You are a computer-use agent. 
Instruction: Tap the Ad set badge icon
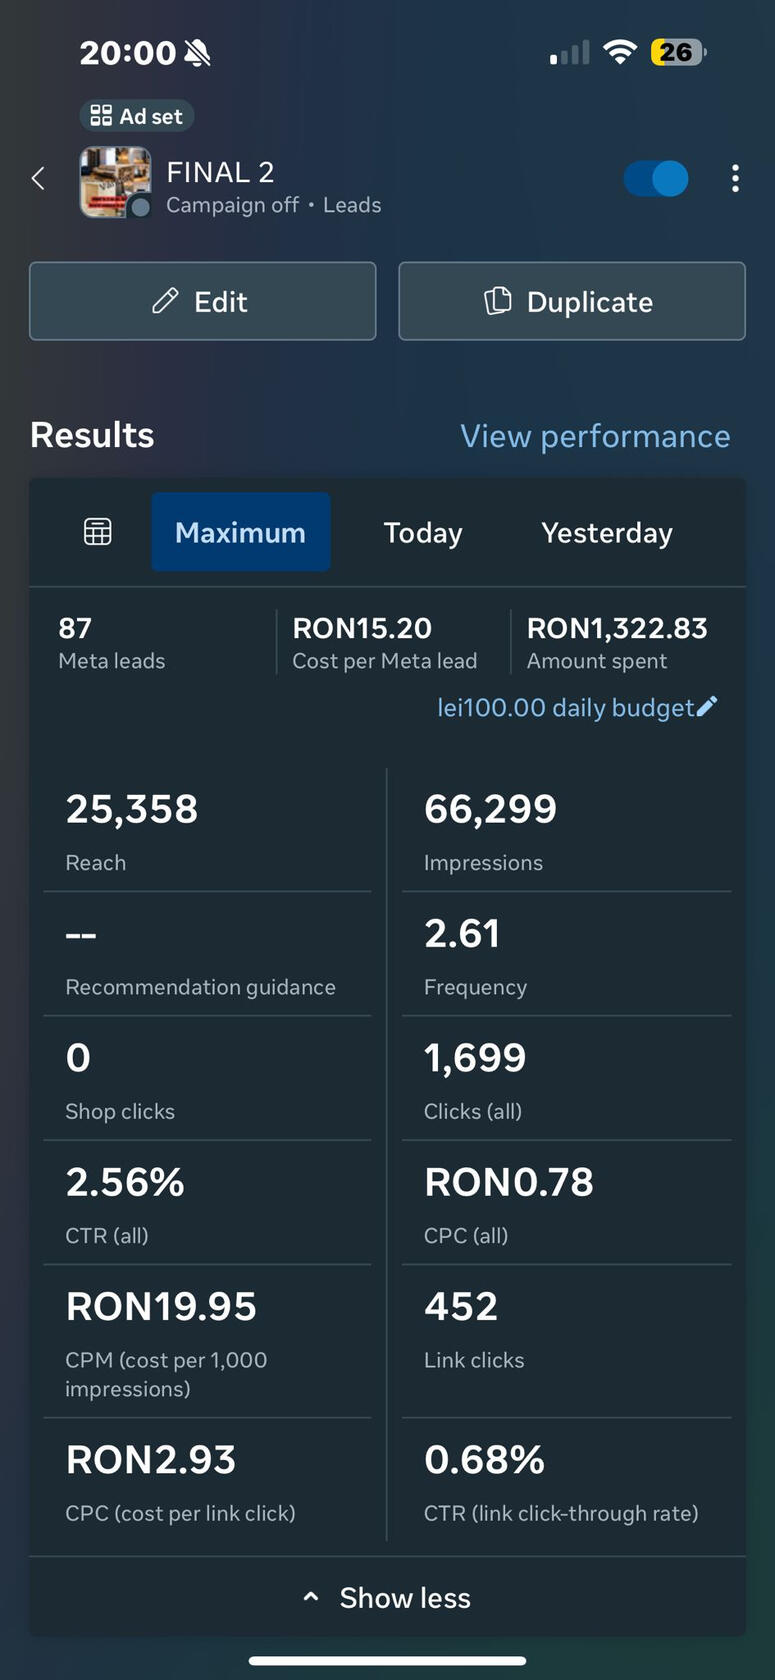pos(101,116)
